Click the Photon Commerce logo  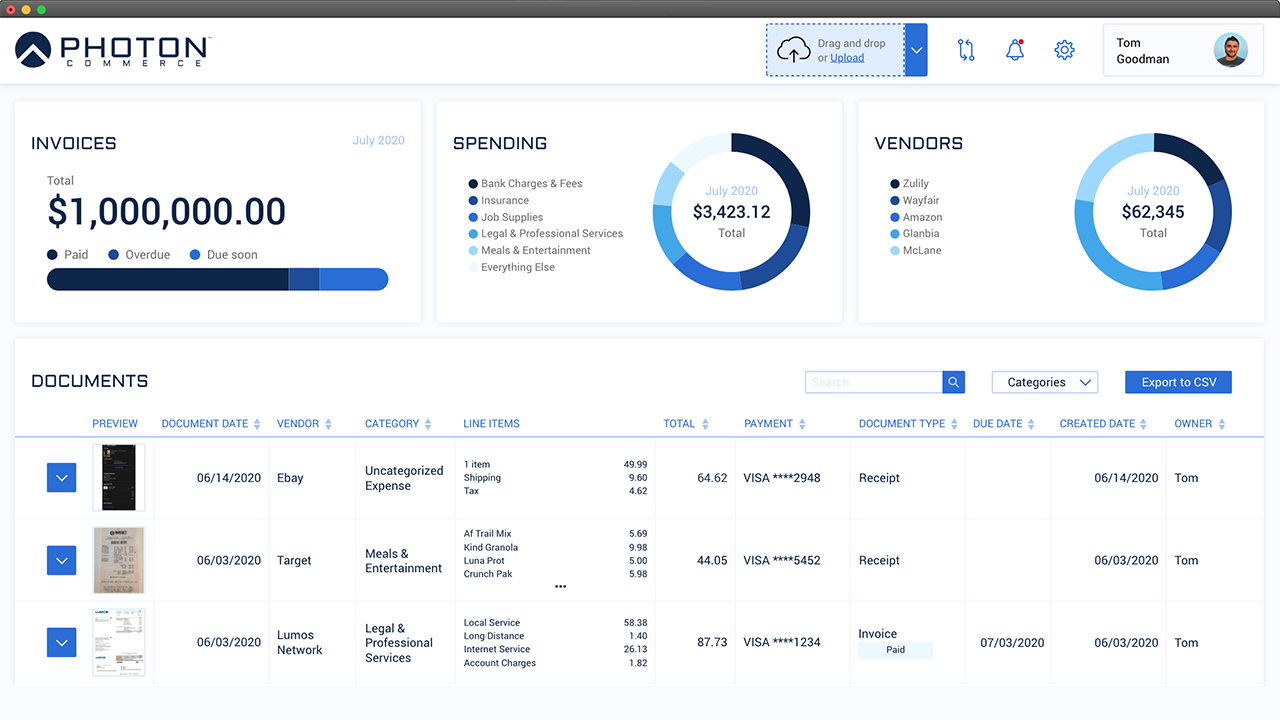click(x=113, y=50)
